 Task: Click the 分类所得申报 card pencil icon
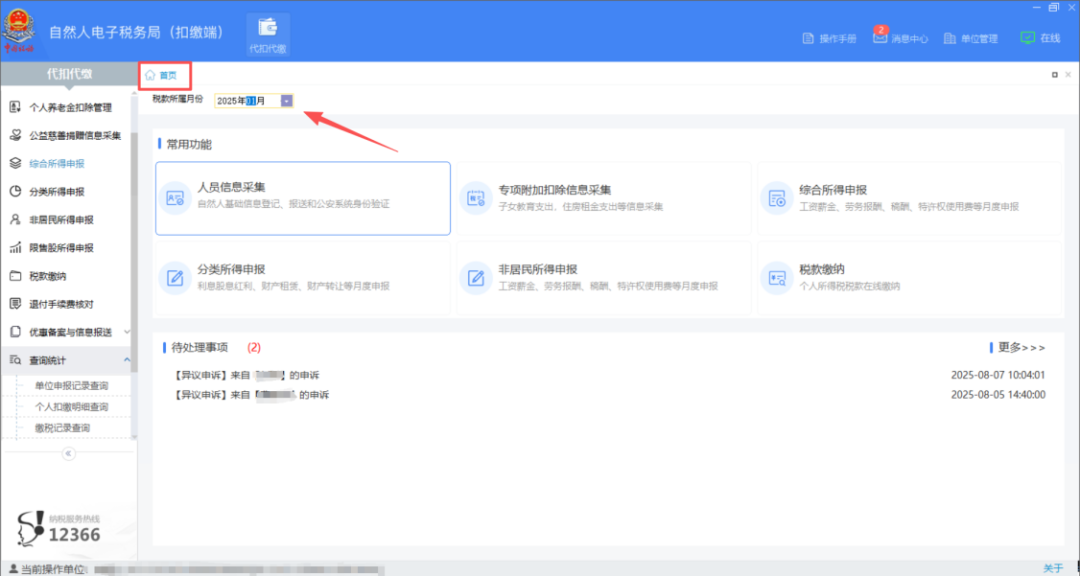(x=176, y=278)
